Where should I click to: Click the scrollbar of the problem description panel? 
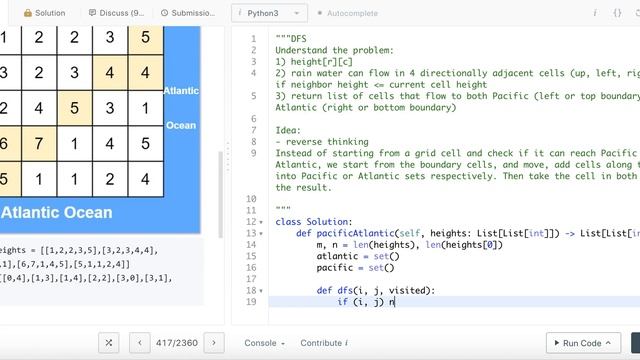220,194
